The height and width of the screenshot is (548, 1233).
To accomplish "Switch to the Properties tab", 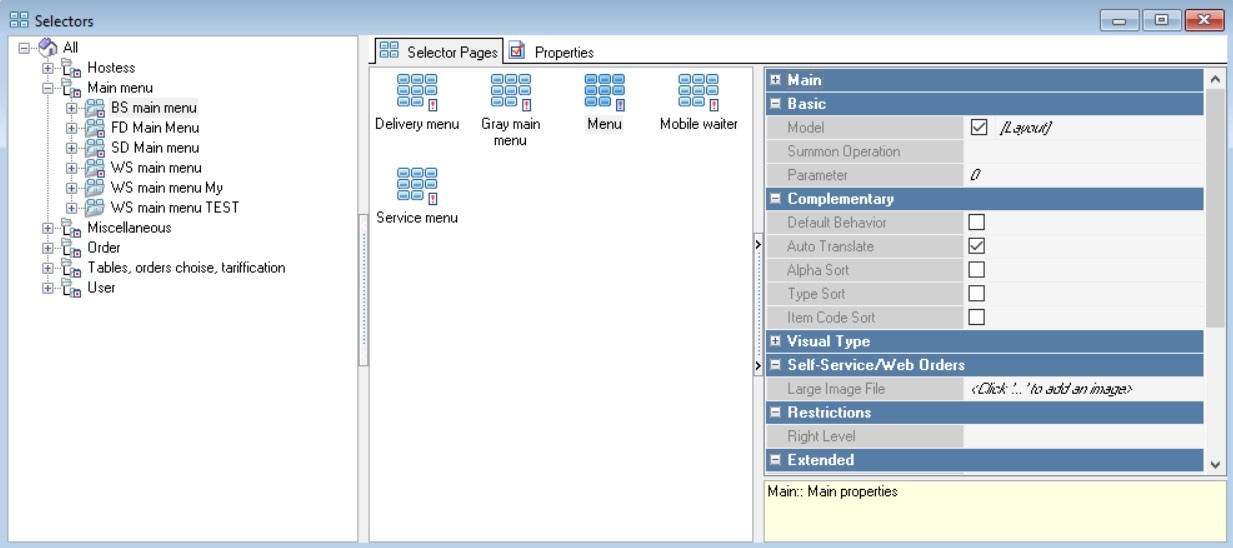I will coord(552,52).
